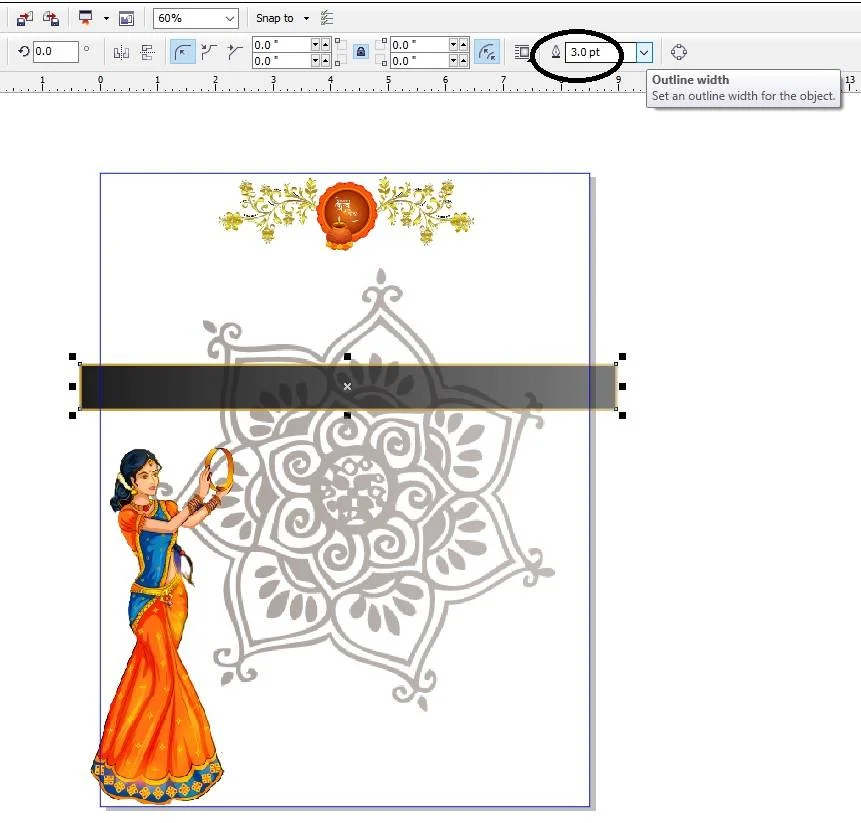Open the arrow next to the application launcher

(106, 18)
